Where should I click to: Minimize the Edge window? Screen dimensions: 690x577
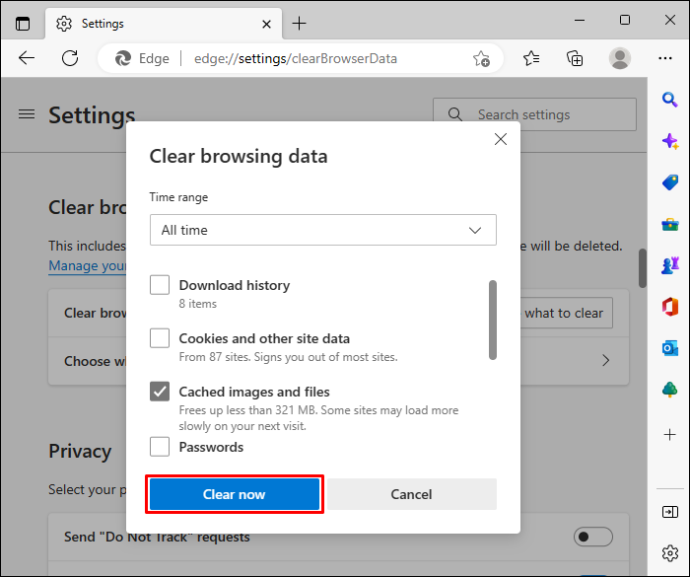tap(580, 20)
